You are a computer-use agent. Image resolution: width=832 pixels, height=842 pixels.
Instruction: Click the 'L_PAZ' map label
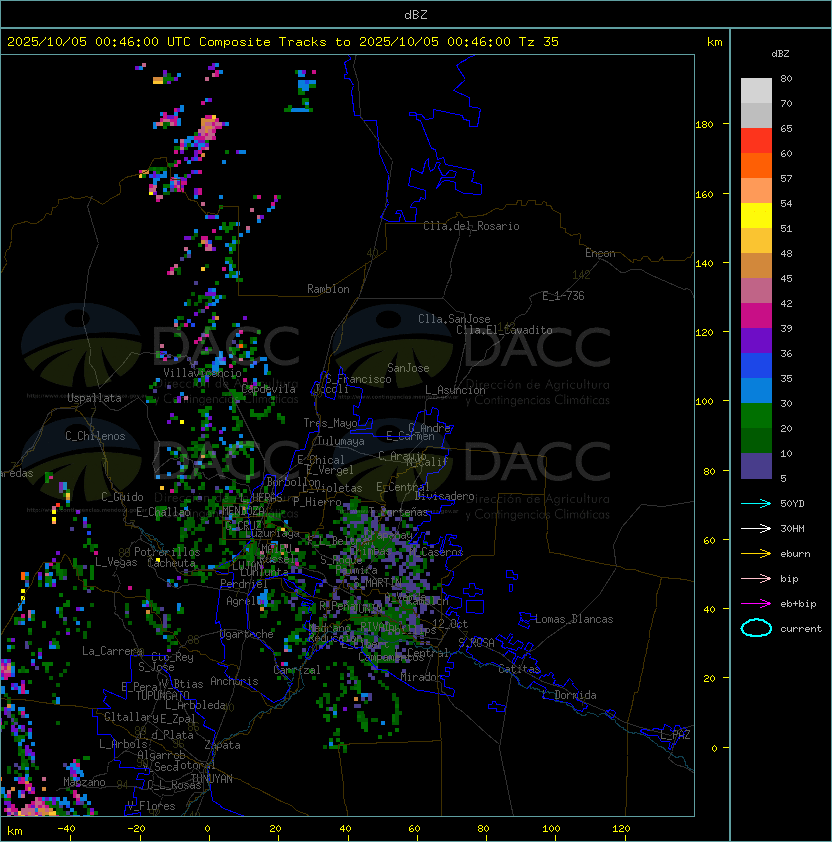(x=675, y=735)
